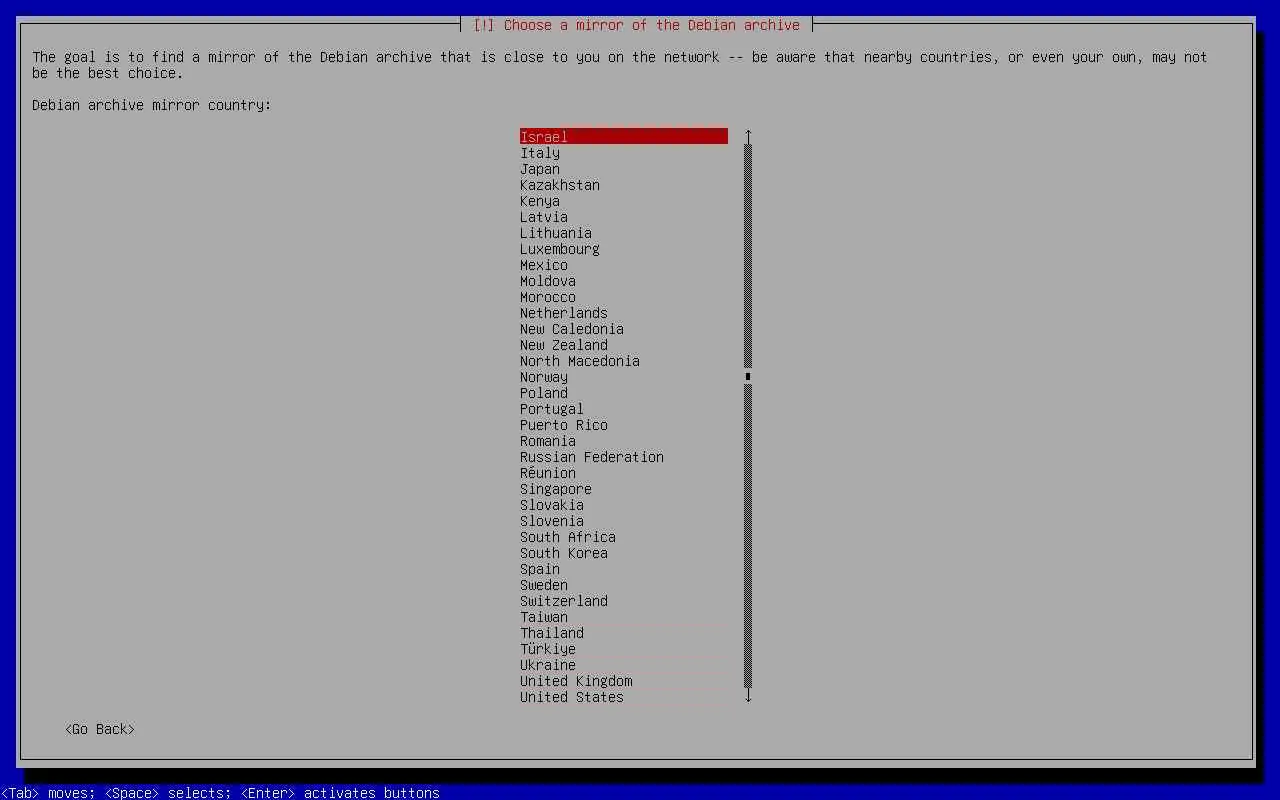1280x800 pixels.
Task: Click the scrollbar down arrow
Action: point(748,696)
